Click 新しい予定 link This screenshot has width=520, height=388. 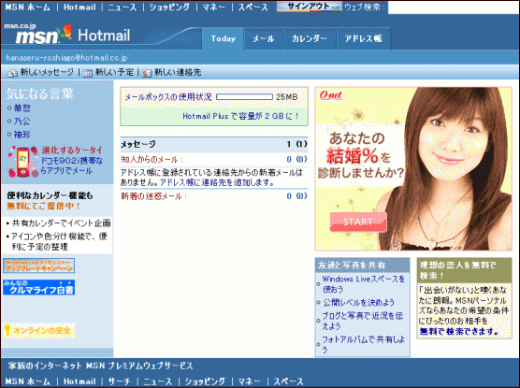[114, 72]
